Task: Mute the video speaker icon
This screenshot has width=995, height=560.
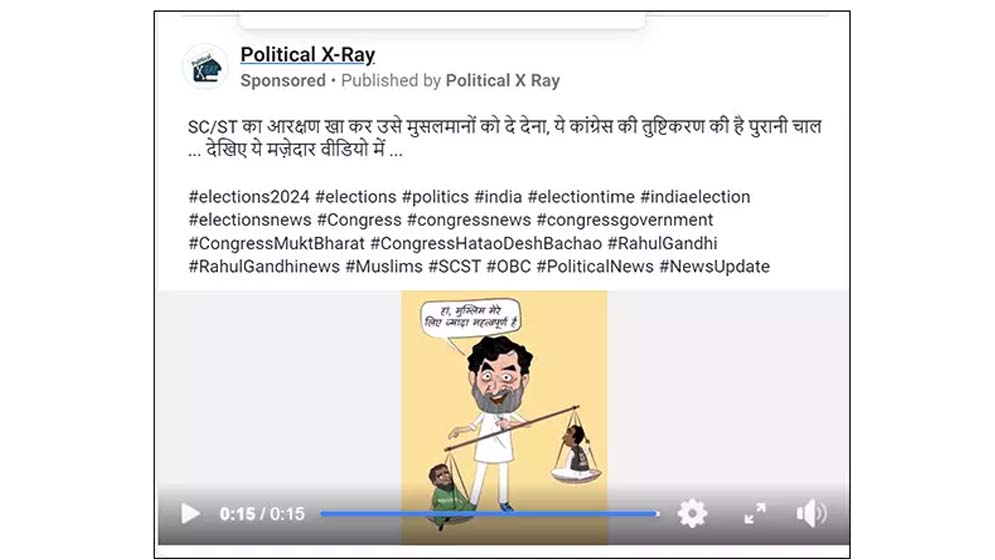Action: click(x=811, y=513)
